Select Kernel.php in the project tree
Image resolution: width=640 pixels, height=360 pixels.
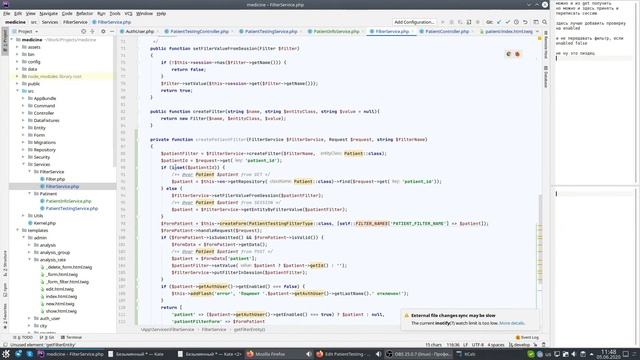(x=44, y=223)
